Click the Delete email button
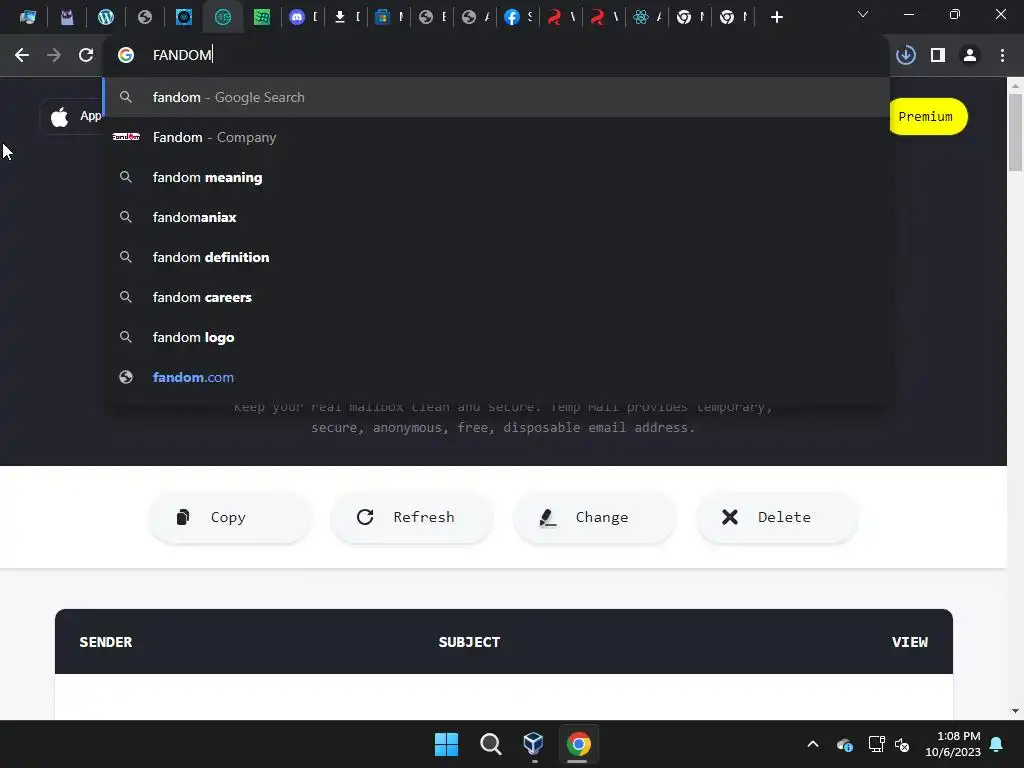This screenshot has height=768, width=1024. pos(776,517)
